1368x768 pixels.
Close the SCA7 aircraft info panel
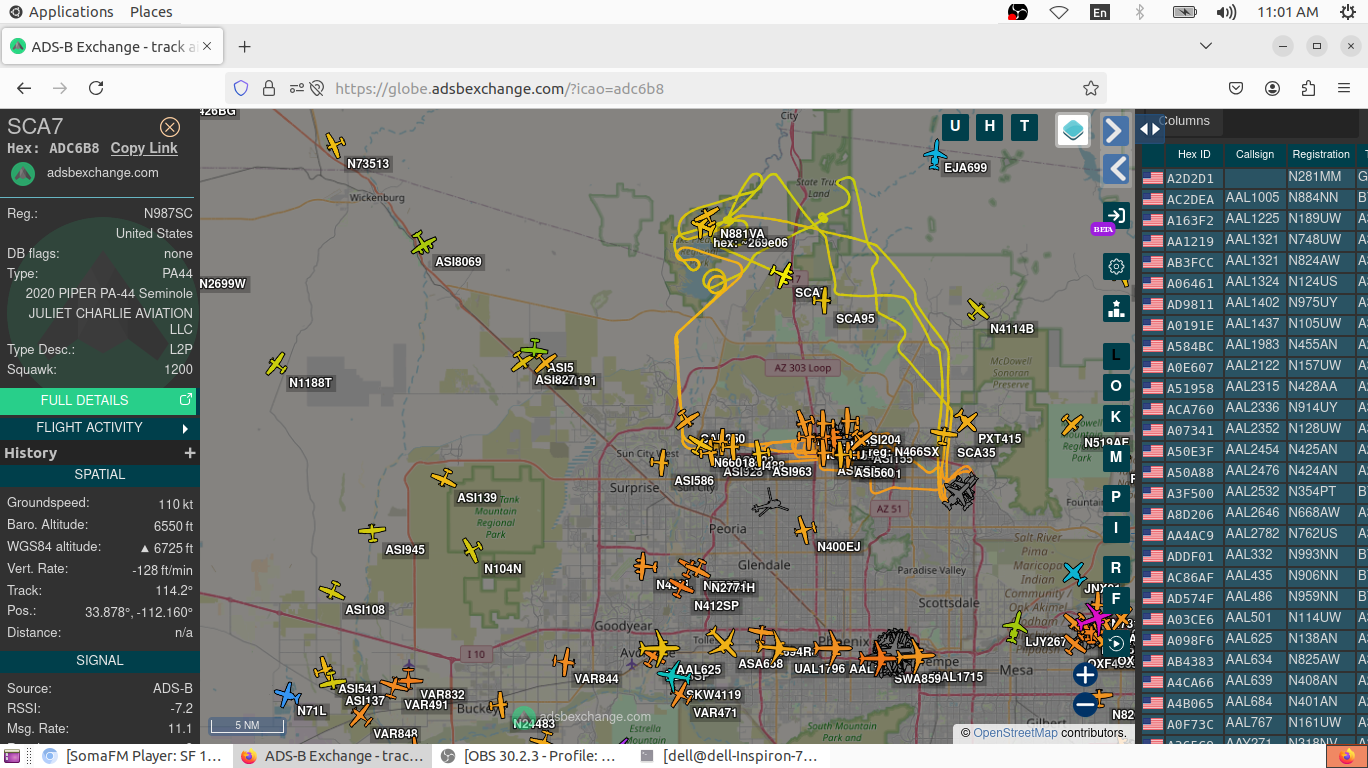coord(170,127)
